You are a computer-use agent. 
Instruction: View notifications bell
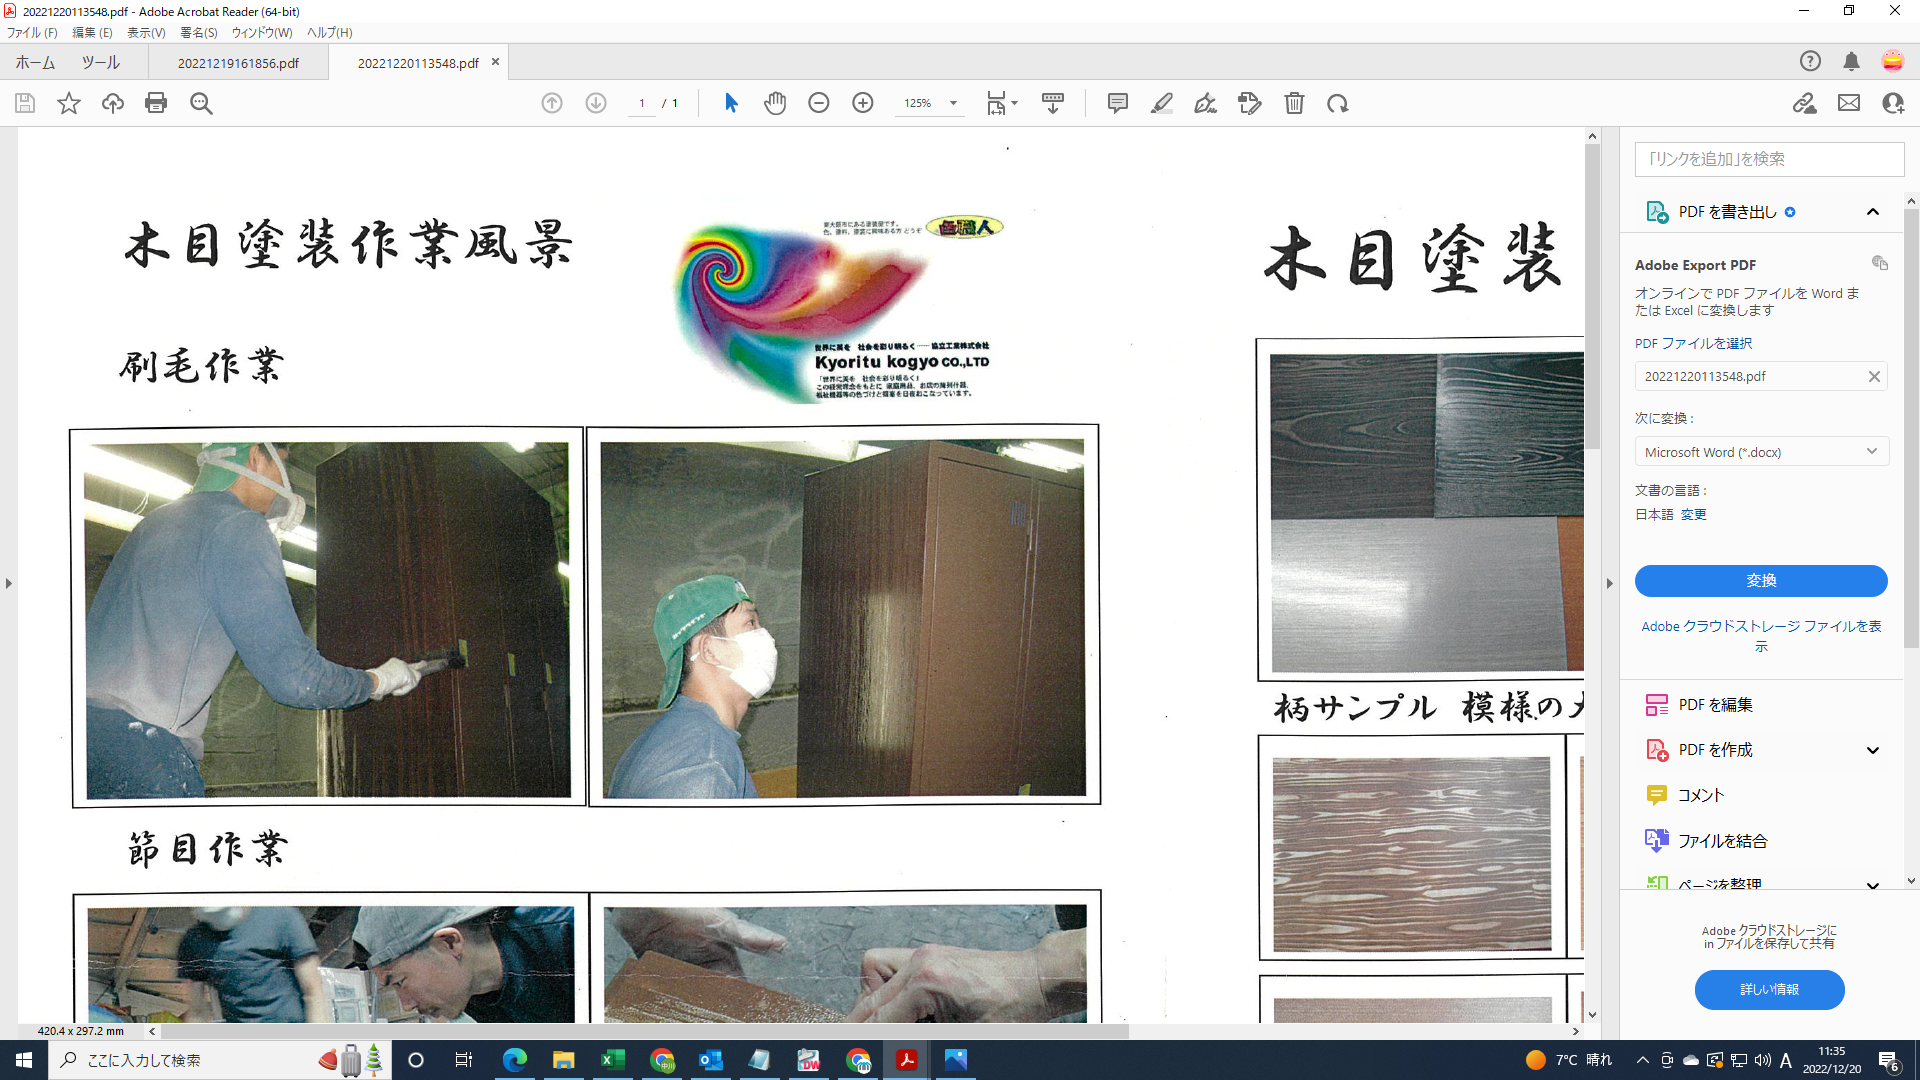click(1851, 61)
